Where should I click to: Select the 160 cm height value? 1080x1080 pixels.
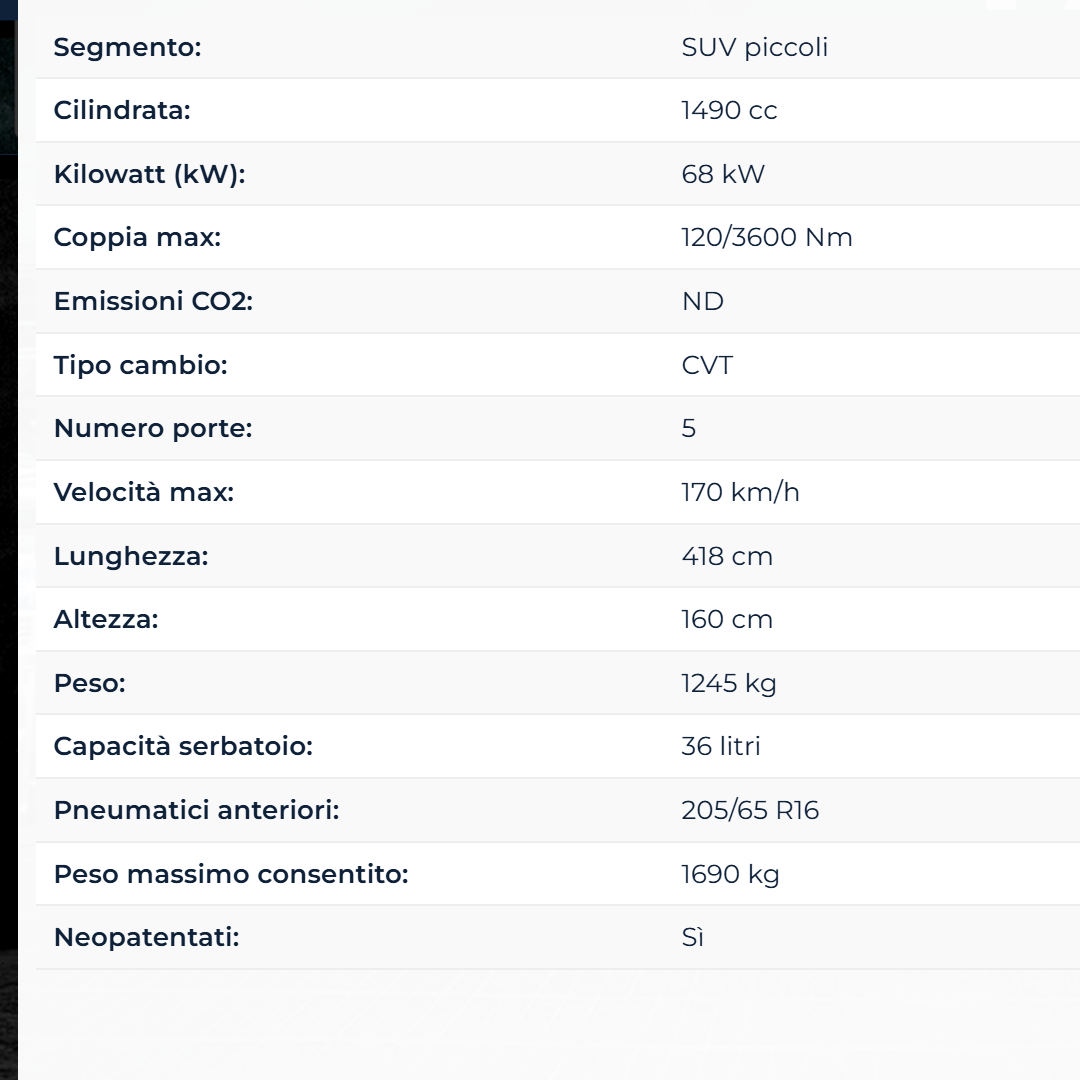[727, 619]
